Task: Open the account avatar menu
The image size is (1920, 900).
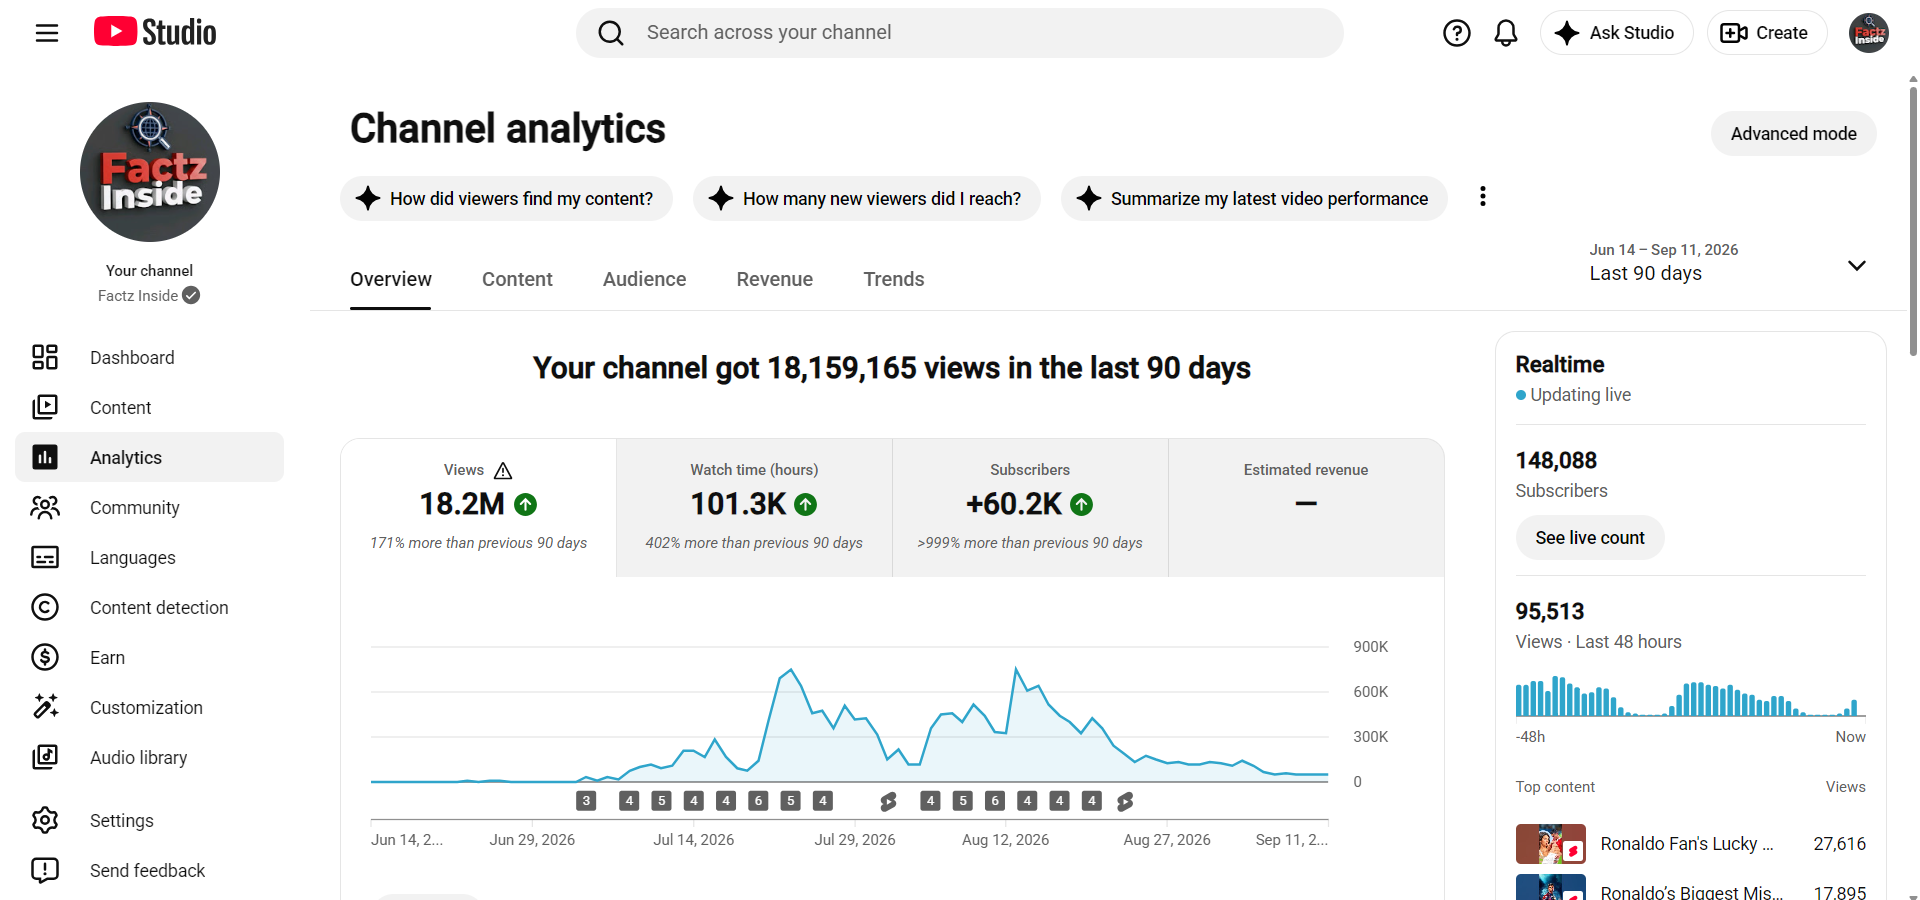Action: click(x=1869, y=33)
